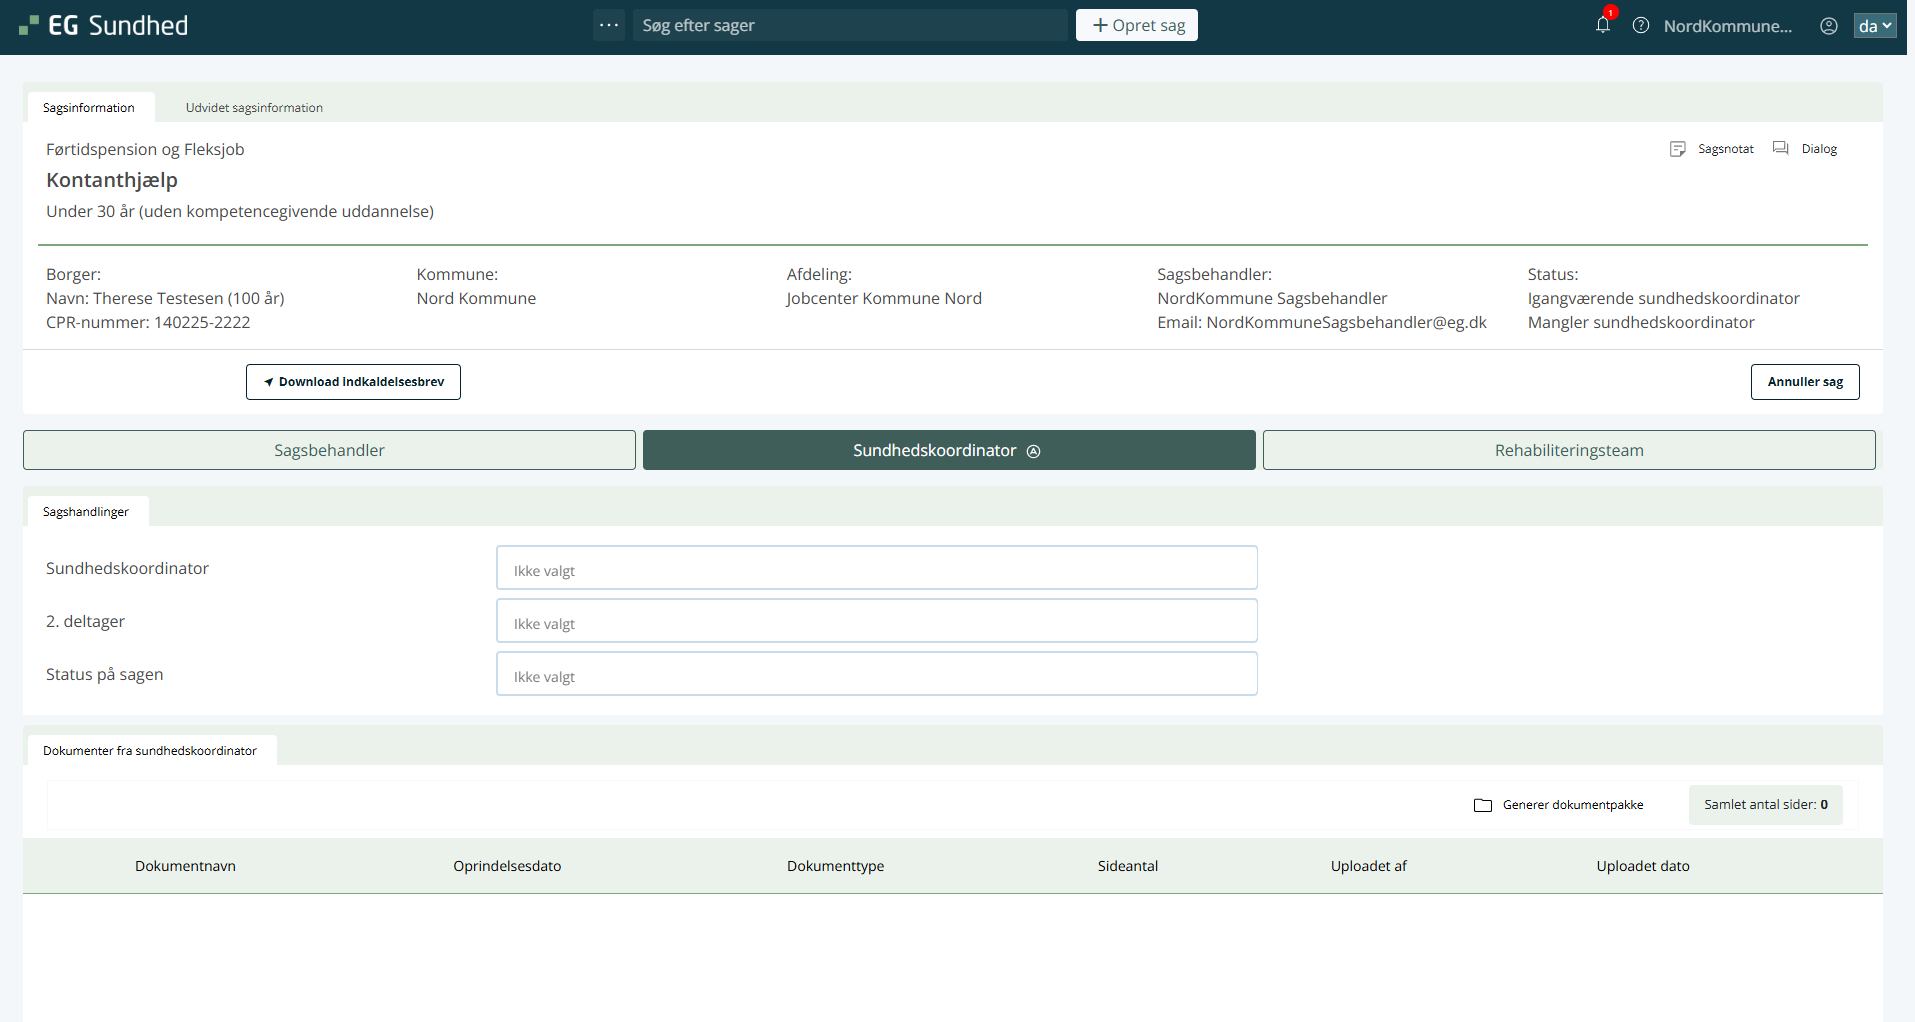Open the 2. deltager dropdown

click(x=876, y=621)
